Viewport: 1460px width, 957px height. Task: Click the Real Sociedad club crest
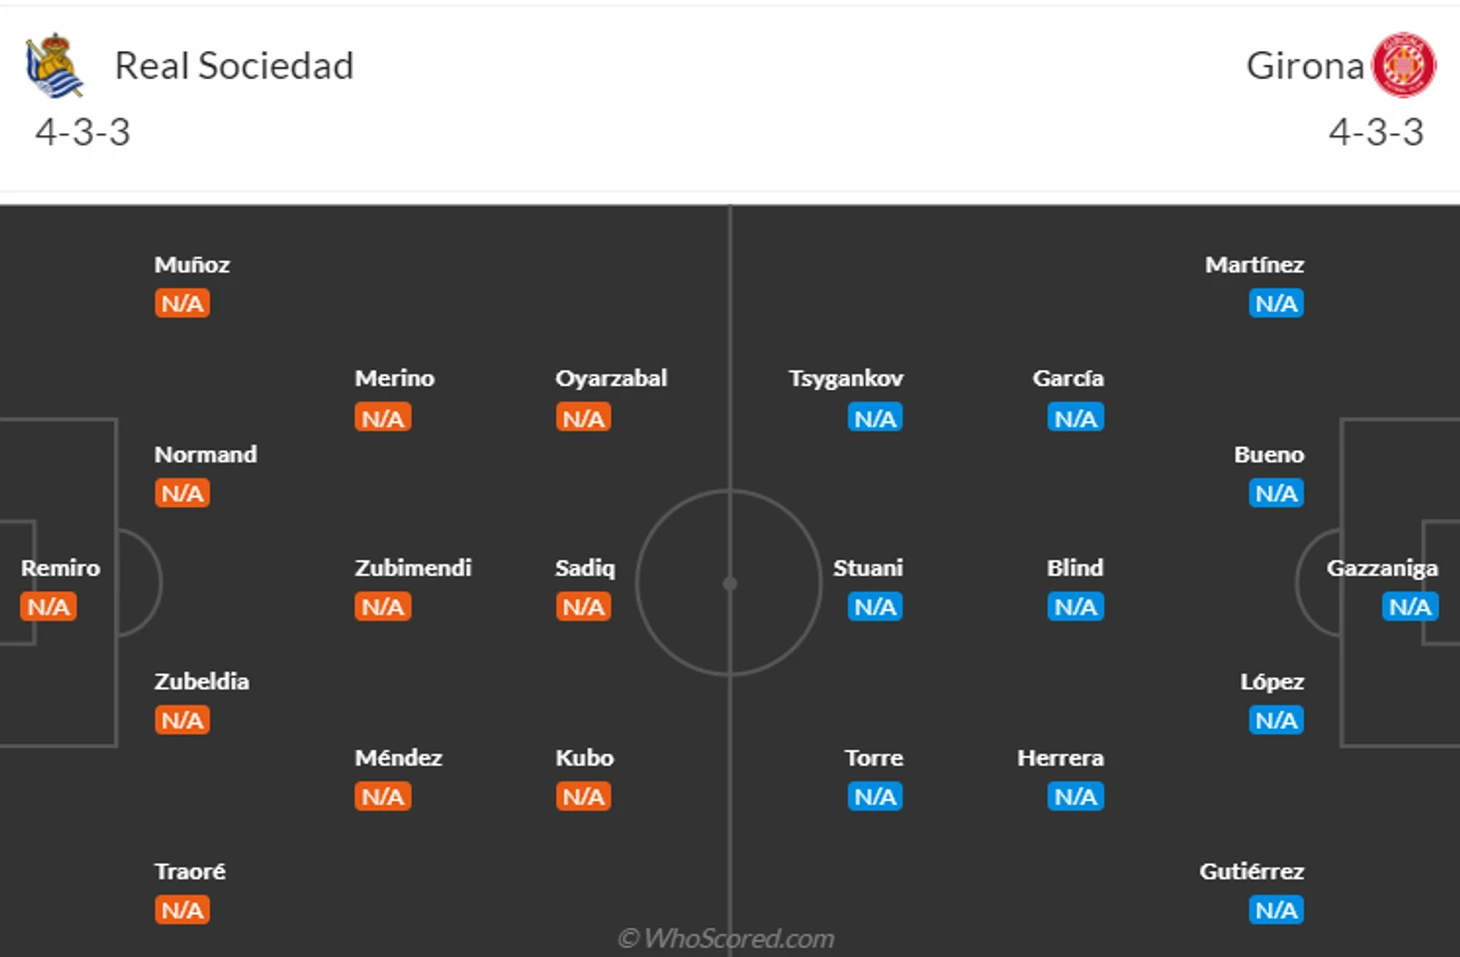(x=54, y=66)
